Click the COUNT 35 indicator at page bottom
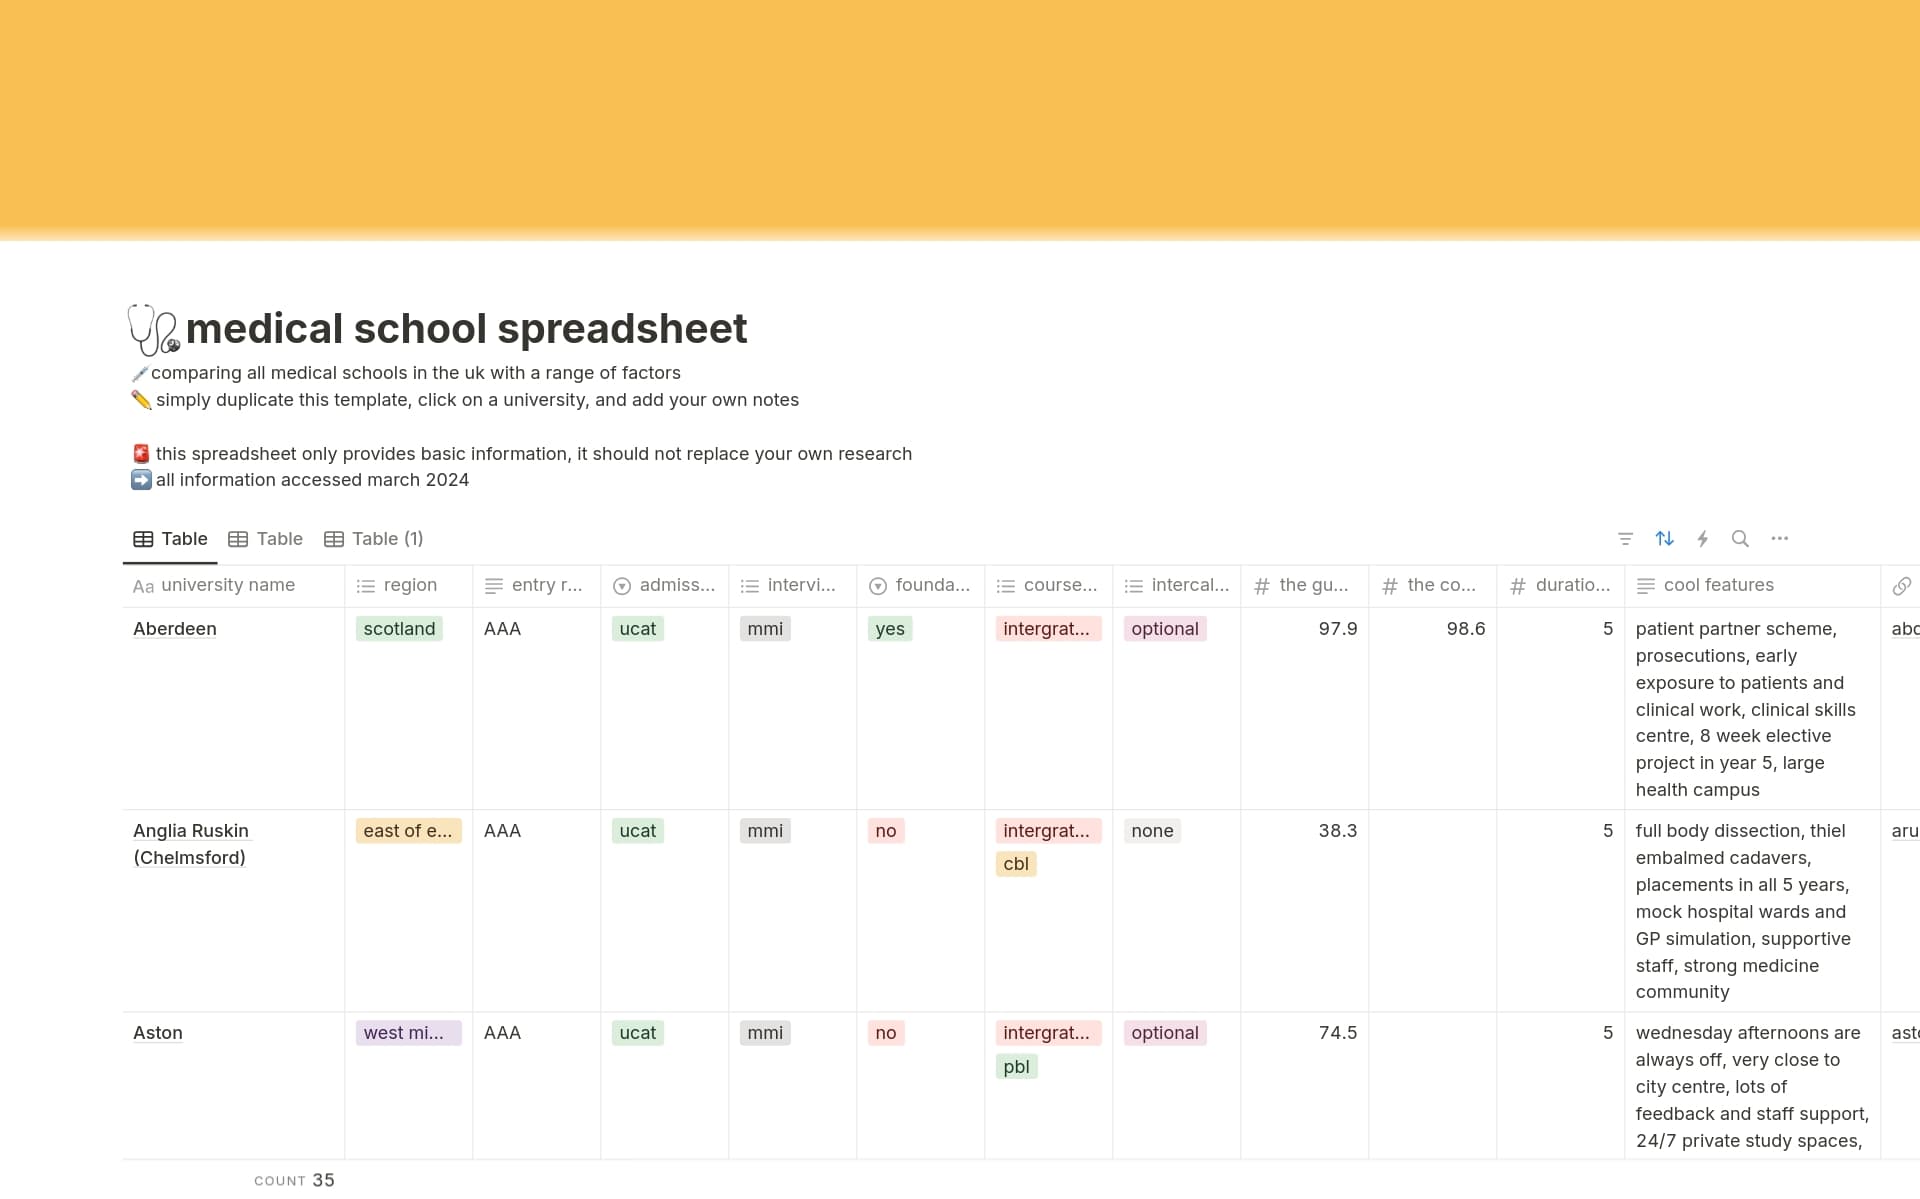Viewport: 1920px width, 1199px height. point(294,1179)
